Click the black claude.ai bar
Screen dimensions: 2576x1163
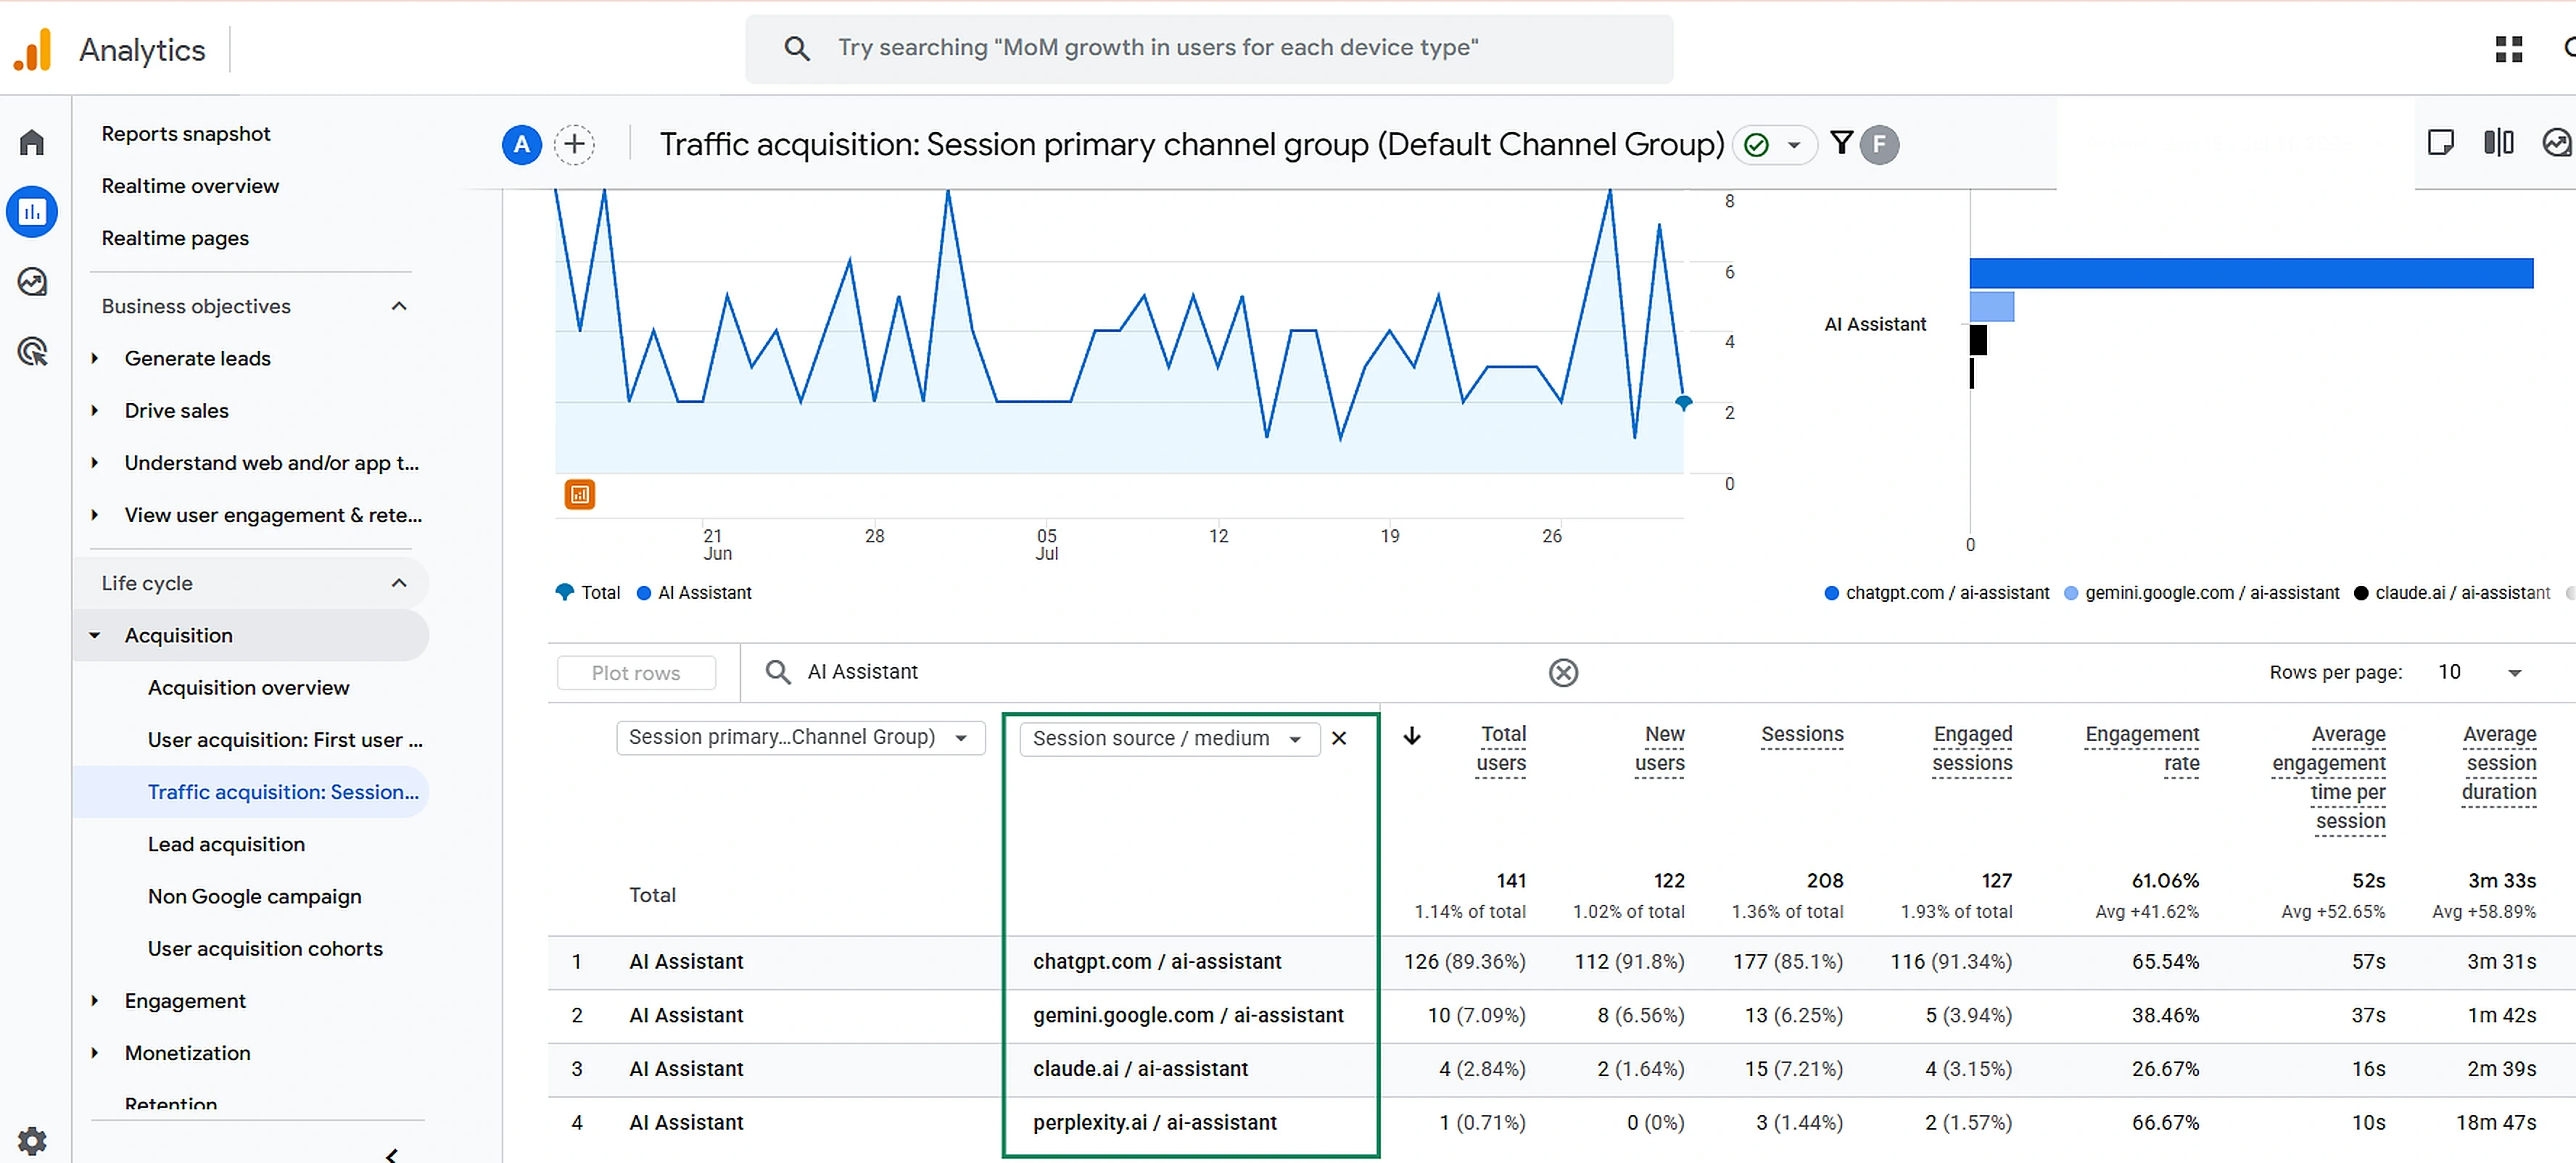click(1978, 340)
